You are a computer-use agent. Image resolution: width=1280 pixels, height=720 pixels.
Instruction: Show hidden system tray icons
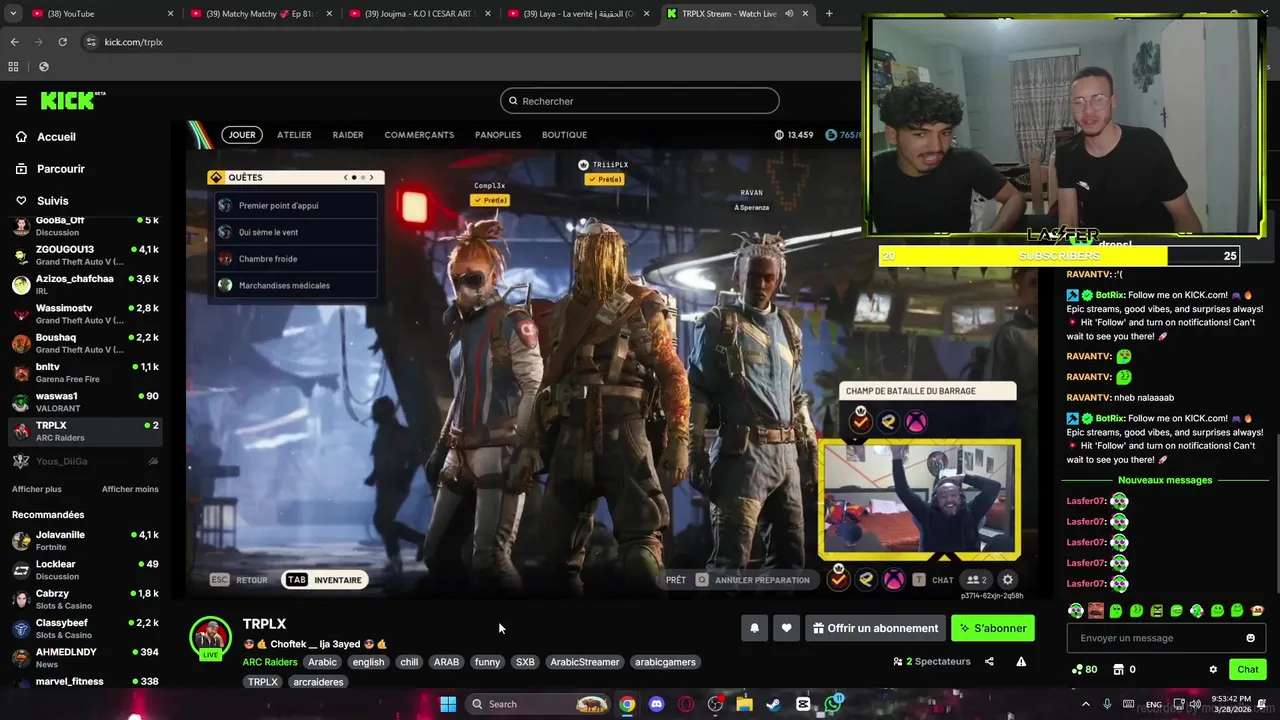(1086, 704)
